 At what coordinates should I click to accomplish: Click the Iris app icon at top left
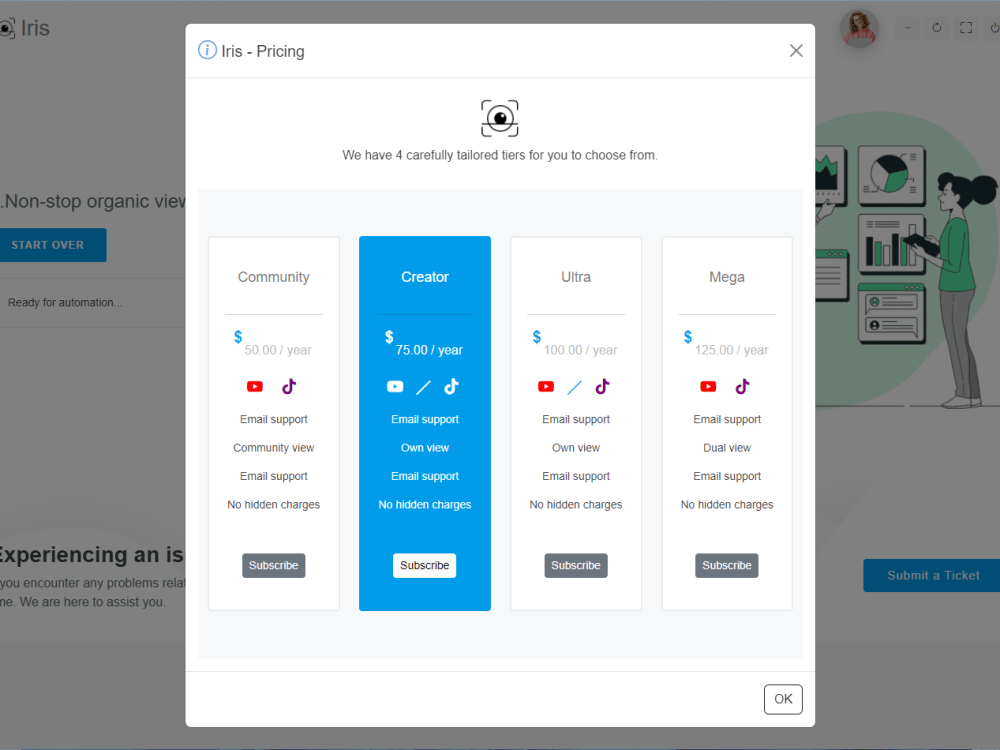coord(8,27)
